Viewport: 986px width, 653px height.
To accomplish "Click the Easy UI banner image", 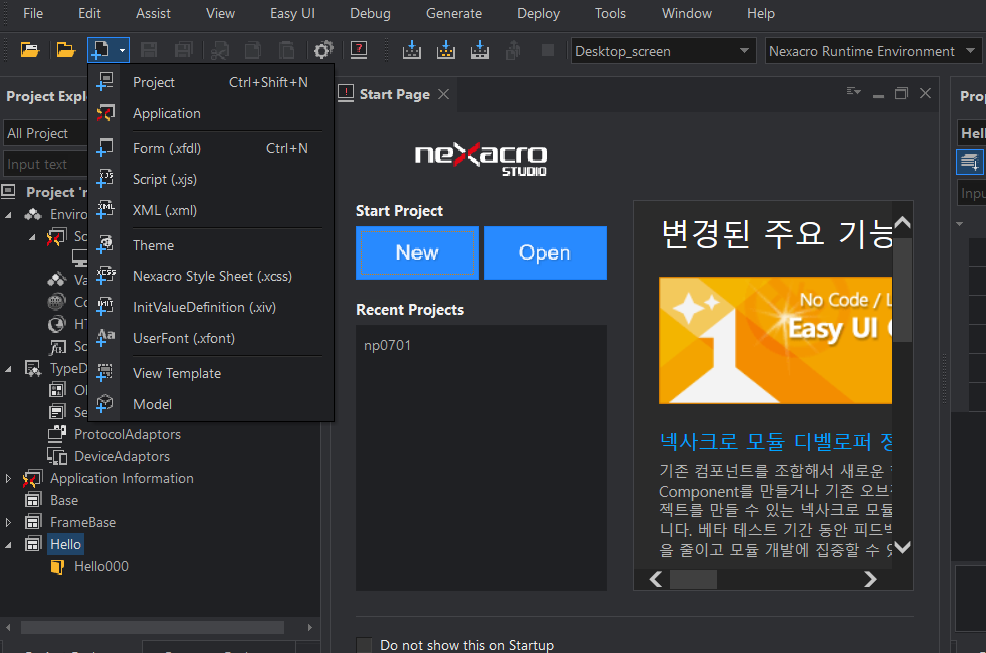I will pyautogui.click(x=775, y=340).
